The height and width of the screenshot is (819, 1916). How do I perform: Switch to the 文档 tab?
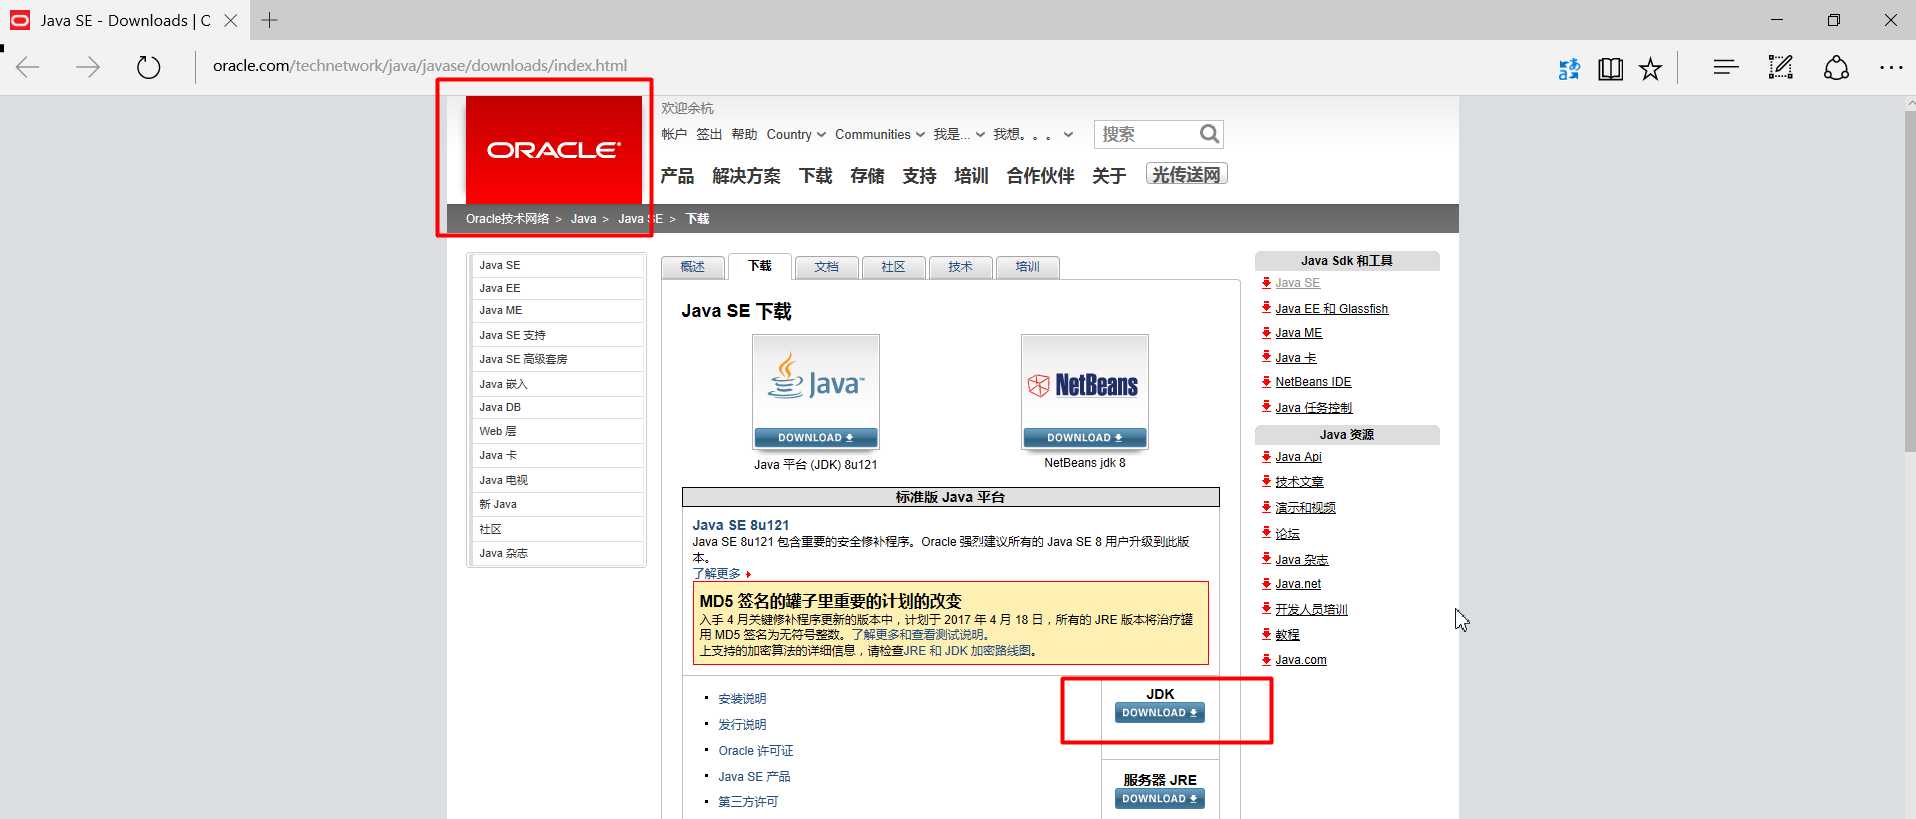click(826, 267)
